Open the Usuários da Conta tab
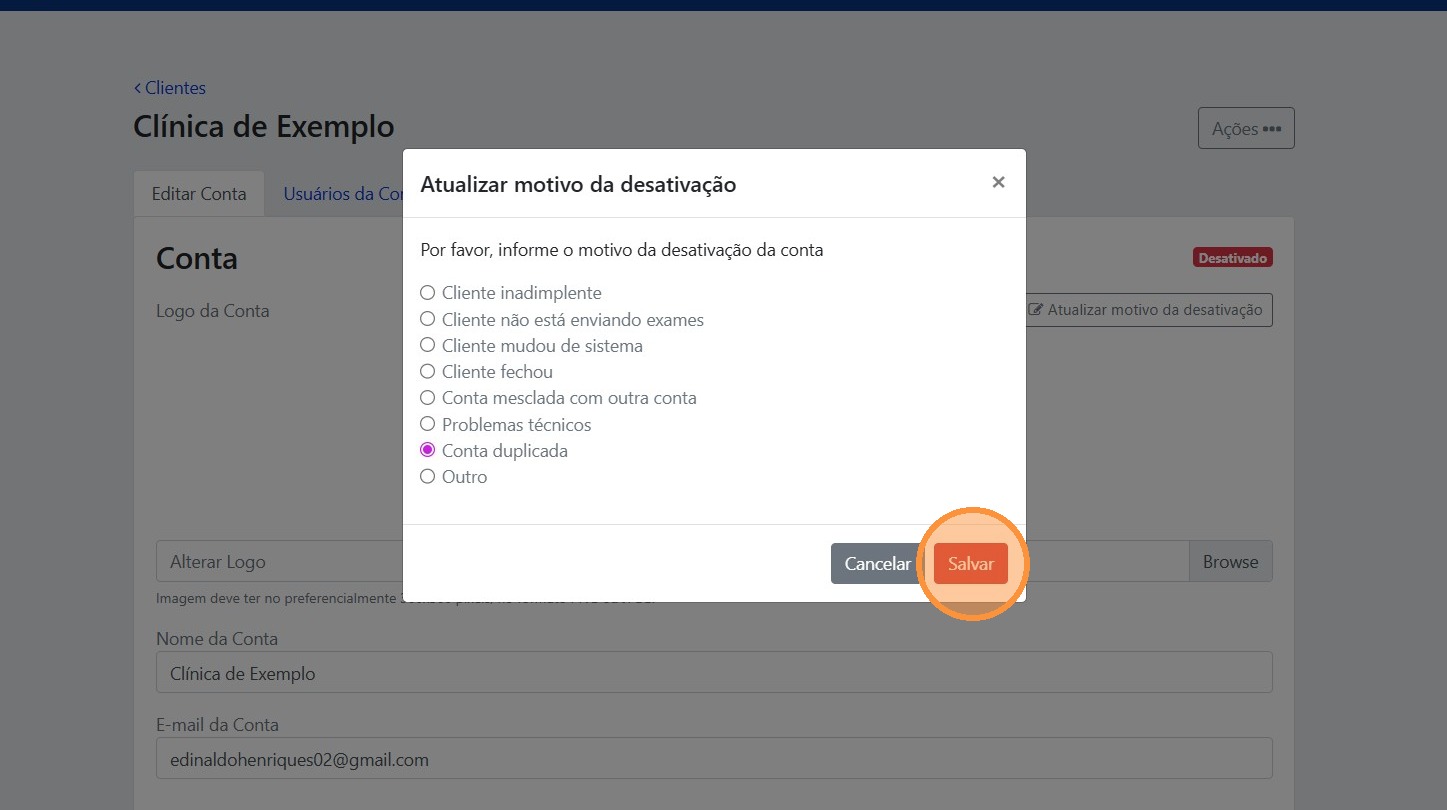This screenshot has width=1447, height=810. (x=342, y=194)
